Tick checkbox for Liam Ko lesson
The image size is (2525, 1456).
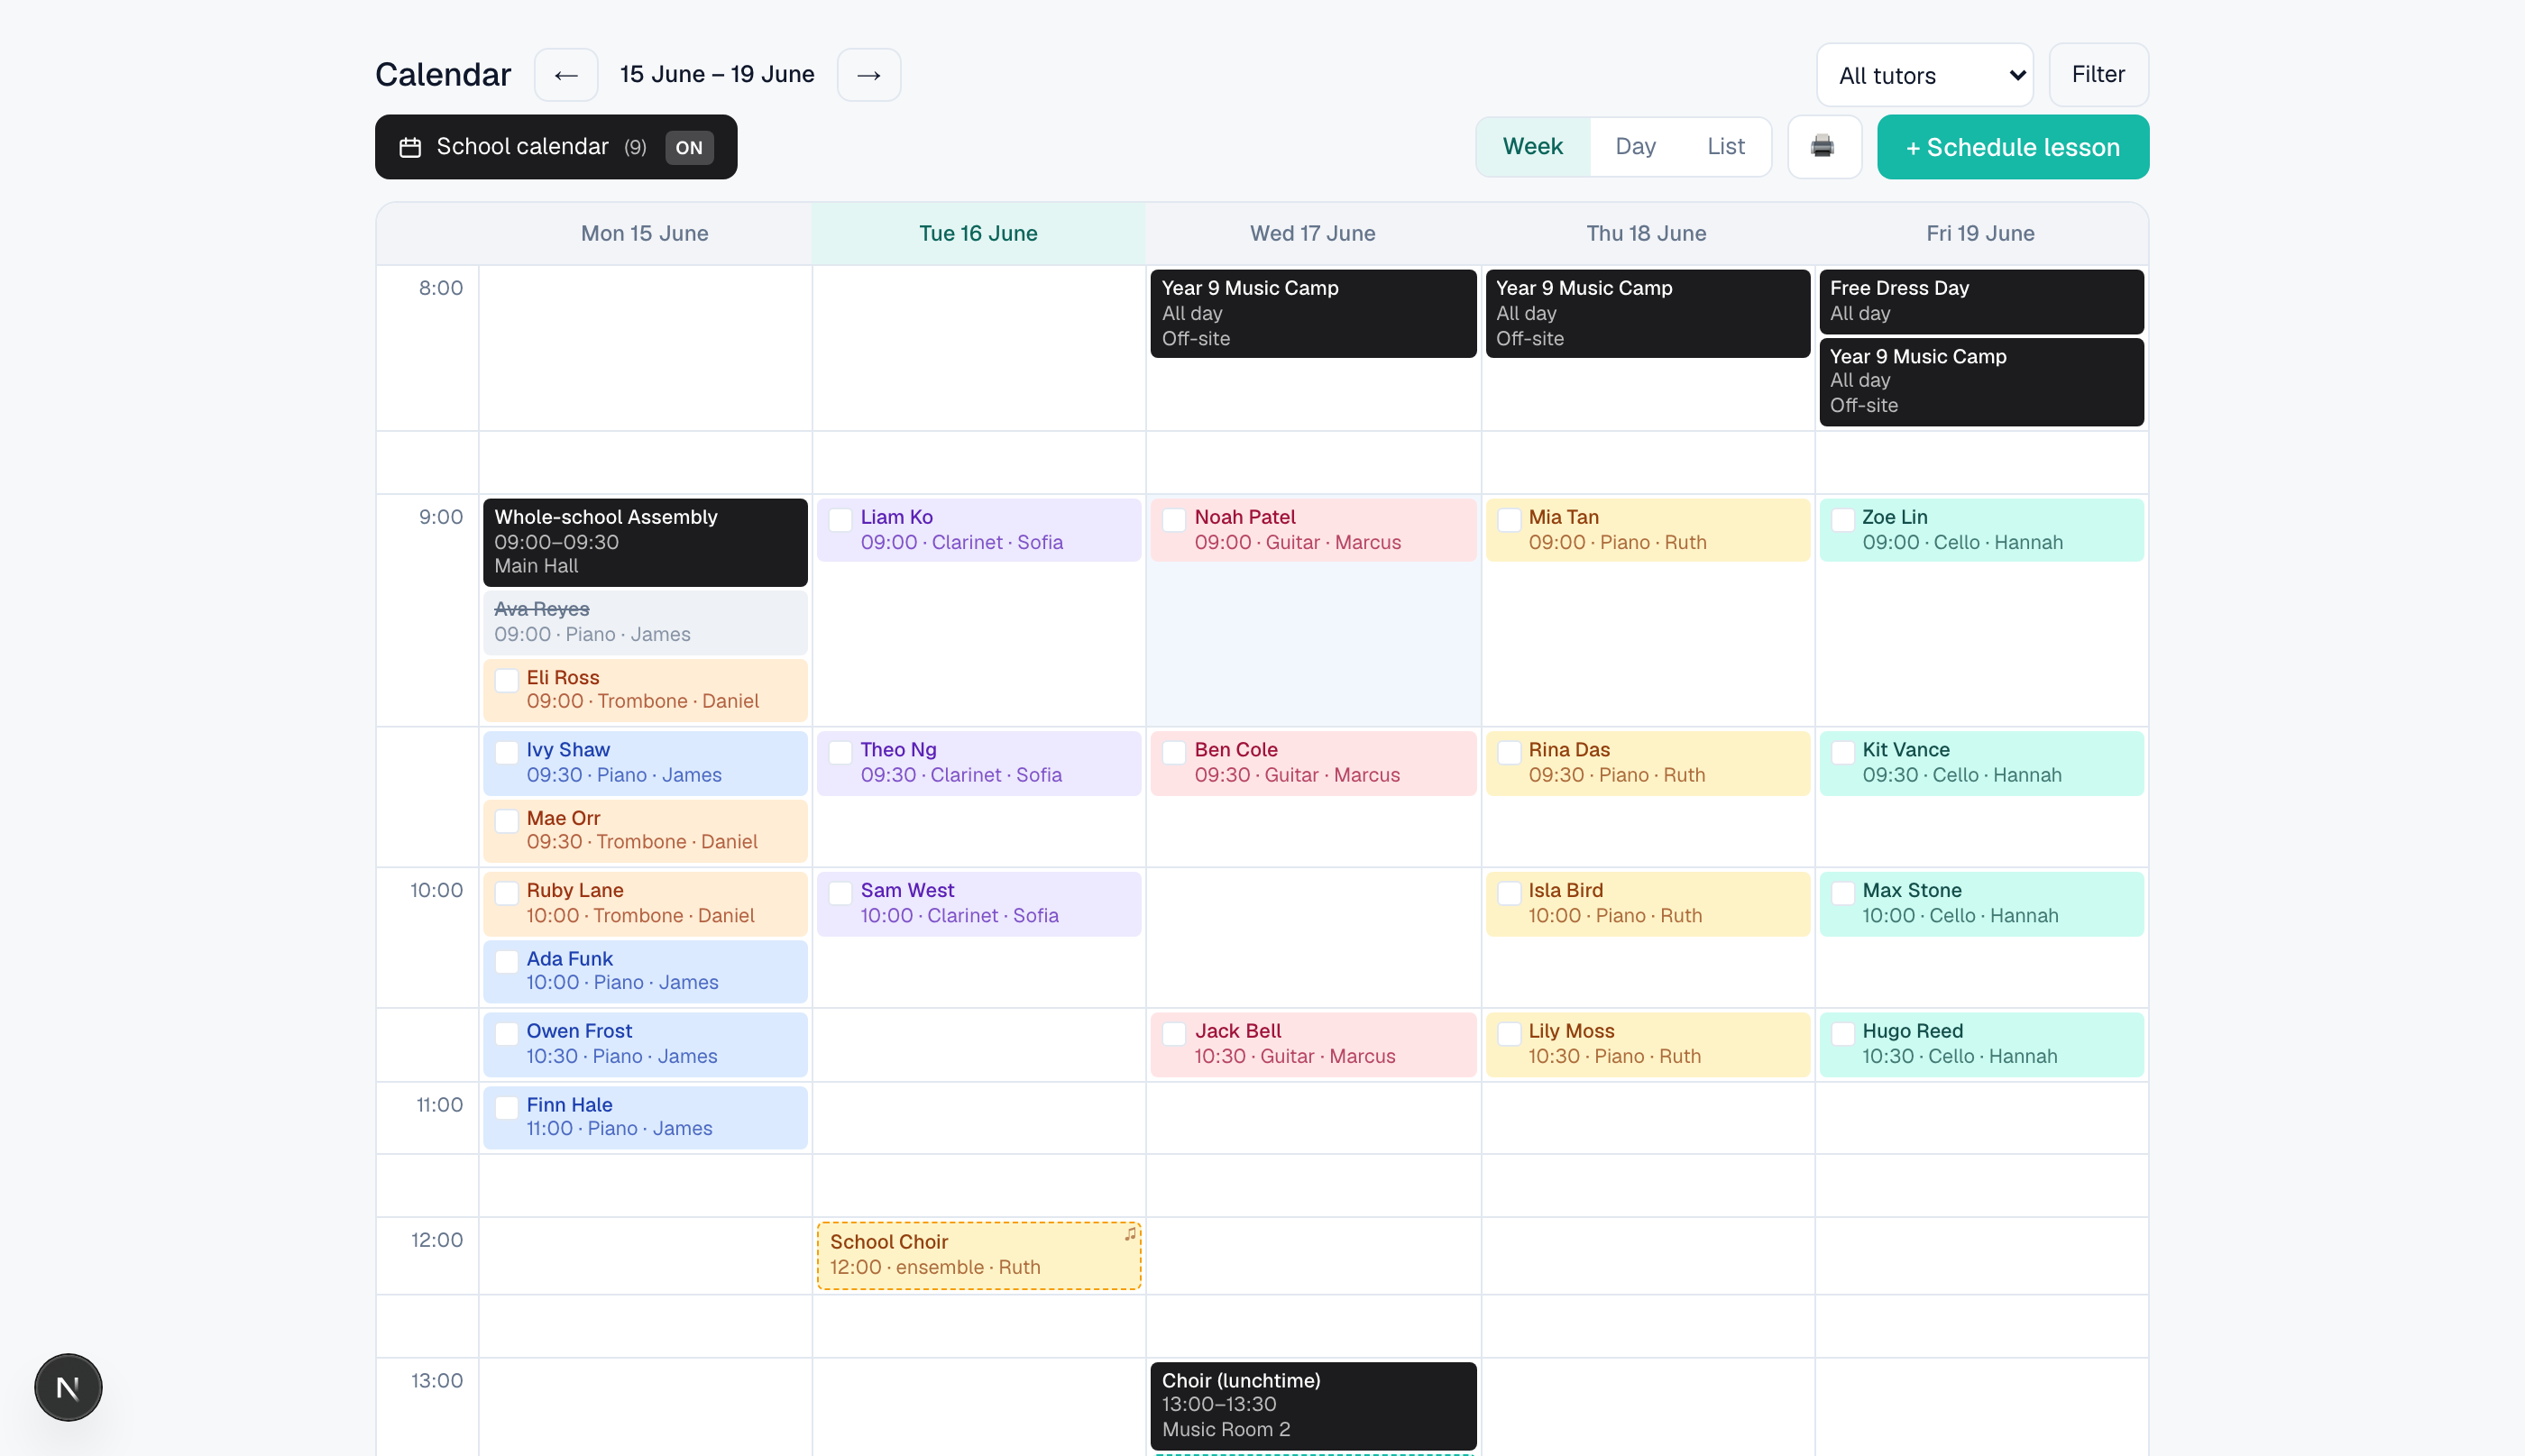[841, 520]
